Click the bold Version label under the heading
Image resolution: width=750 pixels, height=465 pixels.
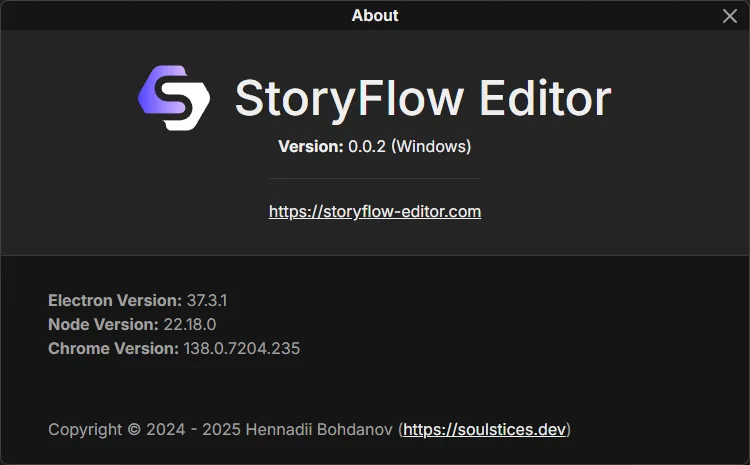tap(310, 146)
